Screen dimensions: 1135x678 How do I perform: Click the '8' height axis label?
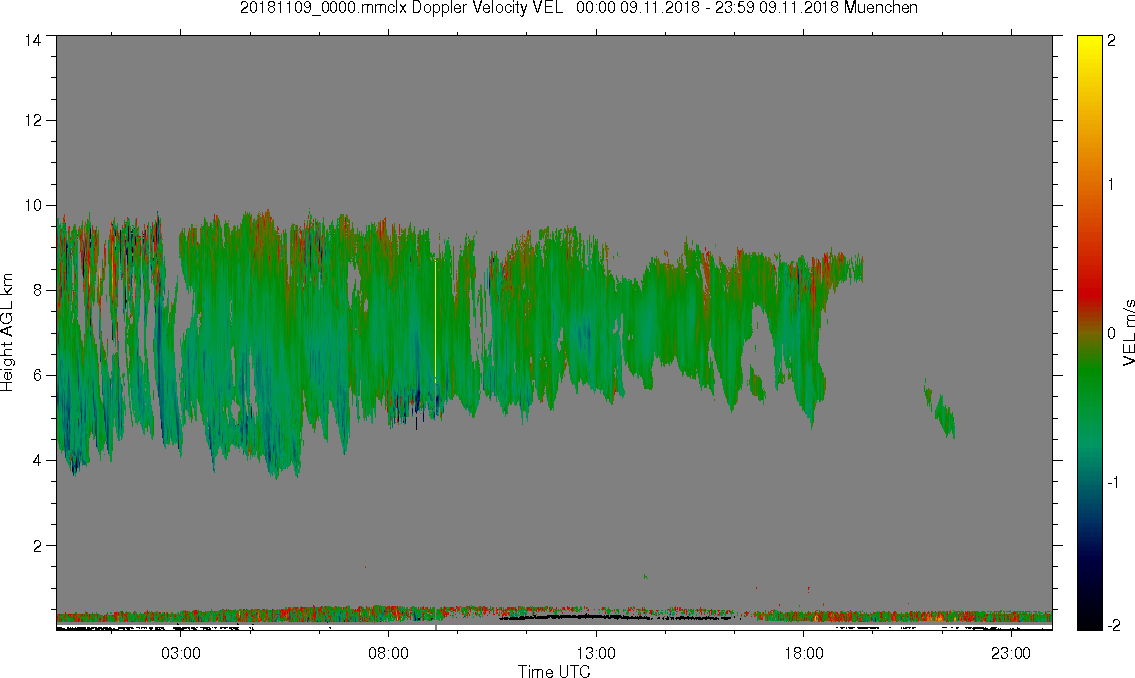(36, 290)
